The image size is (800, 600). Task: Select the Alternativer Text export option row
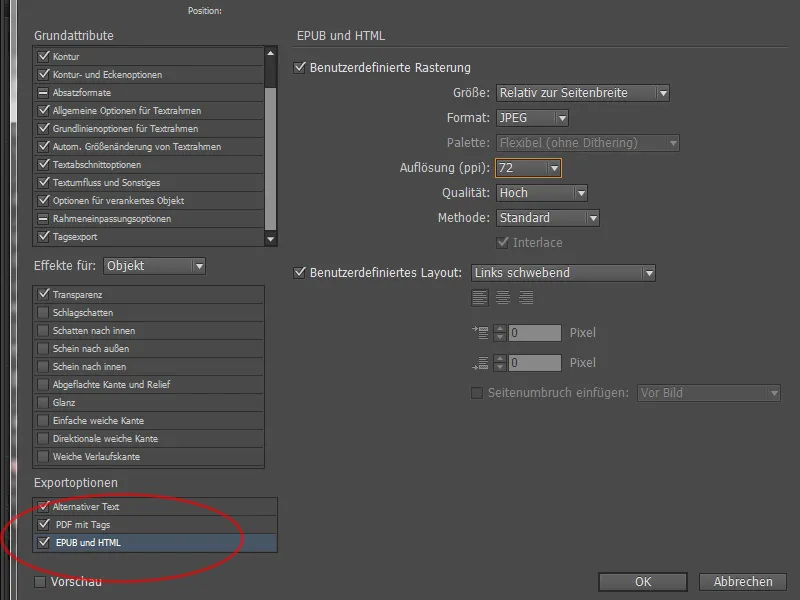coord(155,507)
